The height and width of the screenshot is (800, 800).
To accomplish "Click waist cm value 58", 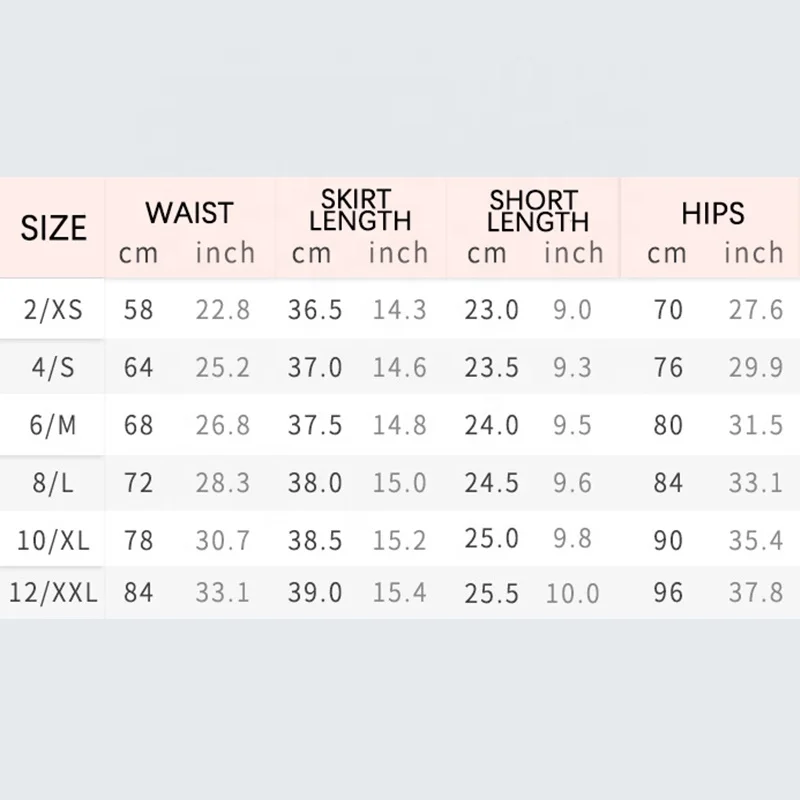I will [139, 310].
